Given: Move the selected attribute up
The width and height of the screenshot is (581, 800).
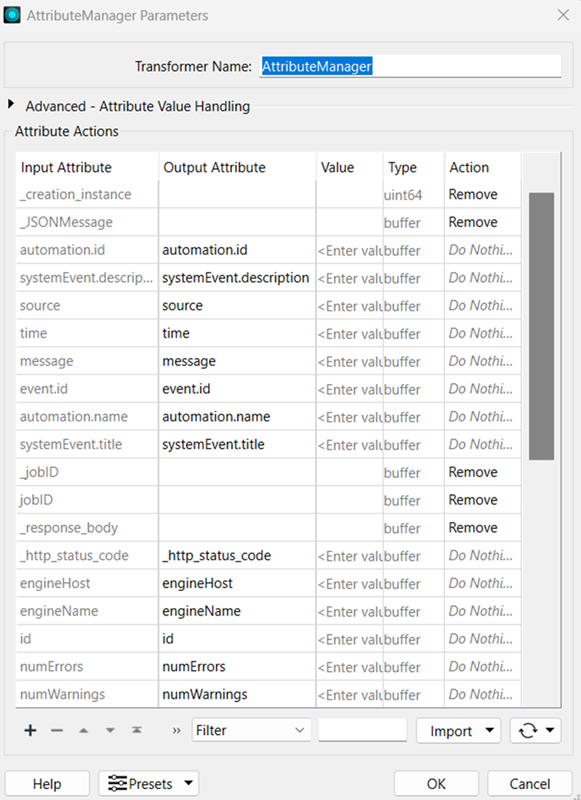Looking at the screenshot, I should 84,731.
